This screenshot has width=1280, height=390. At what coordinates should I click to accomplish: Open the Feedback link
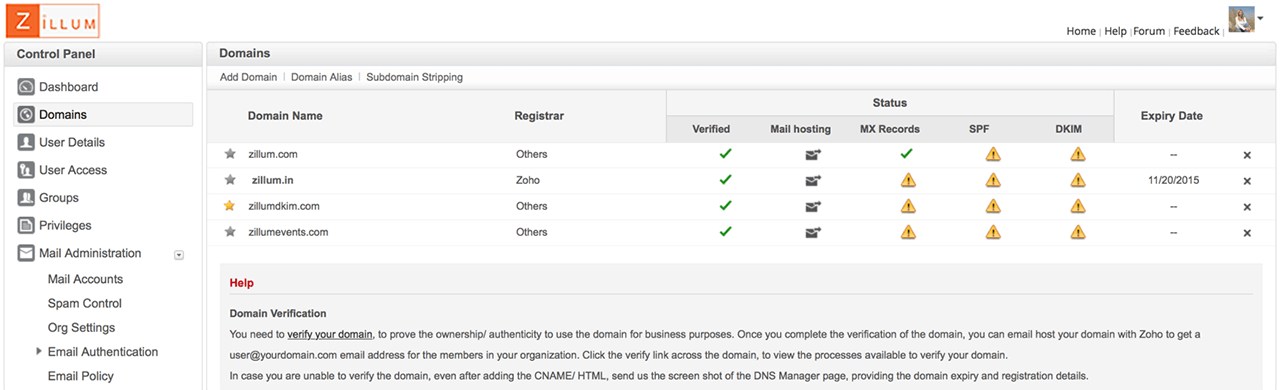click(1196, 31)
